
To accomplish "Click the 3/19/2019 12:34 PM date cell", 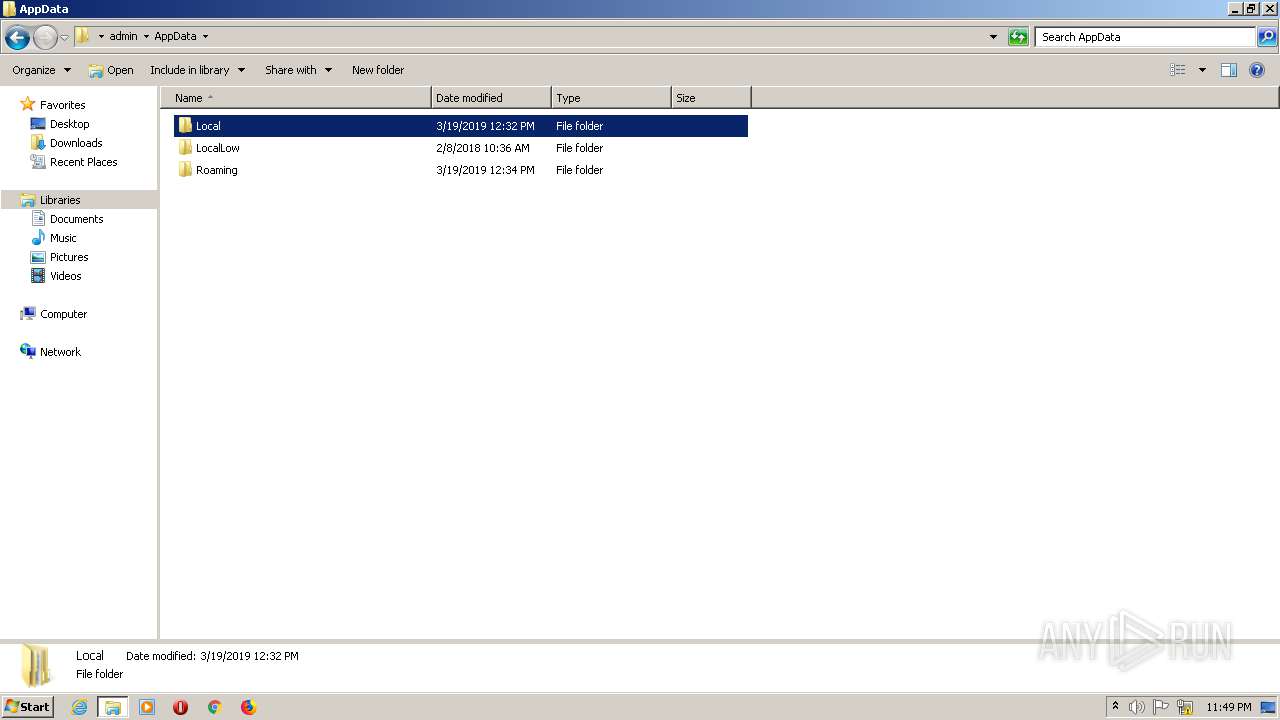I will coord(485,170).
